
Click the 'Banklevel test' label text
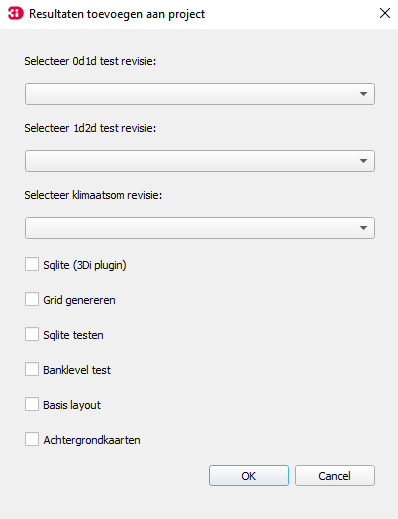tap(77, 370)
